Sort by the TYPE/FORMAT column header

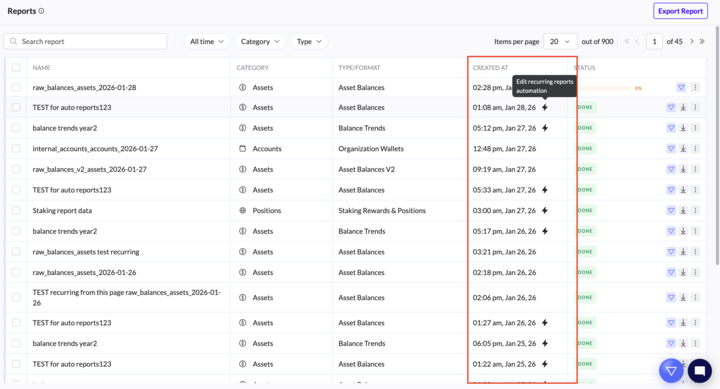click(359, 68)
